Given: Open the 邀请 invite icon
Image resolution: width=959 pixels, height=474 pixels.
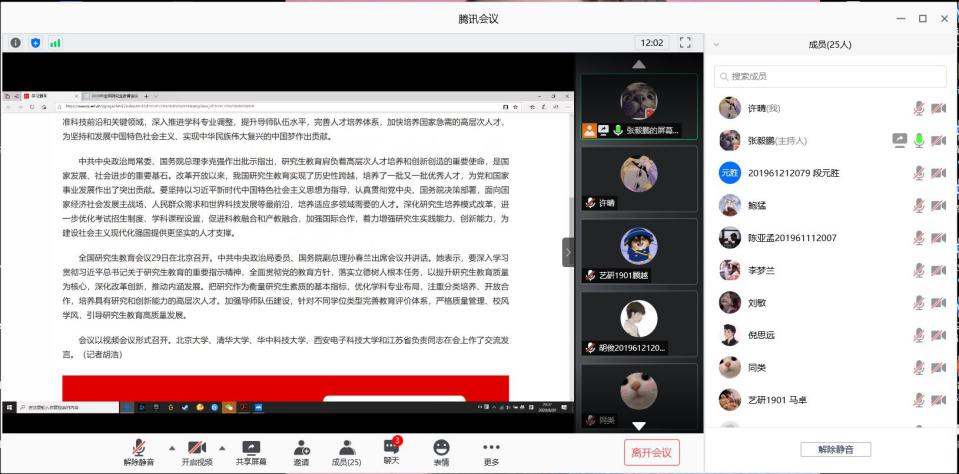Looking at the screenshot, I should point(301,452).
